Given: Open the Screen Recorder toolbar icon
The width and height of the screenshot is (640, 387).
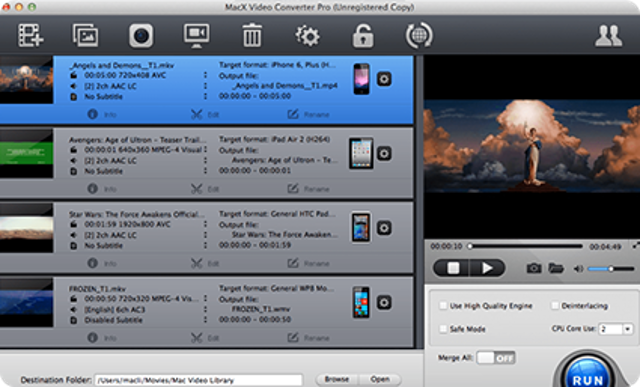Looking at the screenshot, I should tap(196, 35).
